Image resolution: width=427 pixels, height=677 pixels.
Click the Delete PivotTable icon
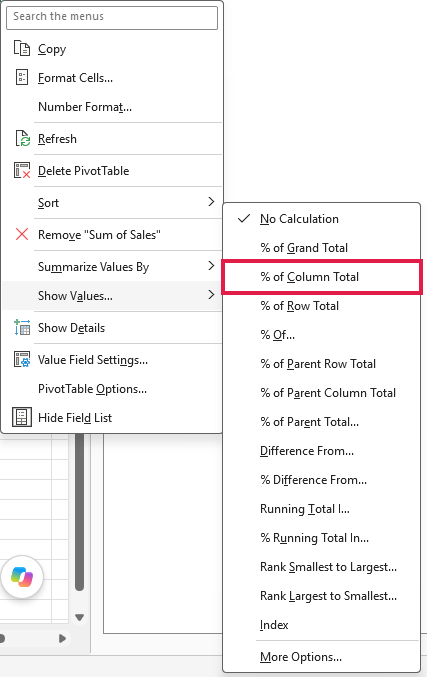[x=22, y=171]
